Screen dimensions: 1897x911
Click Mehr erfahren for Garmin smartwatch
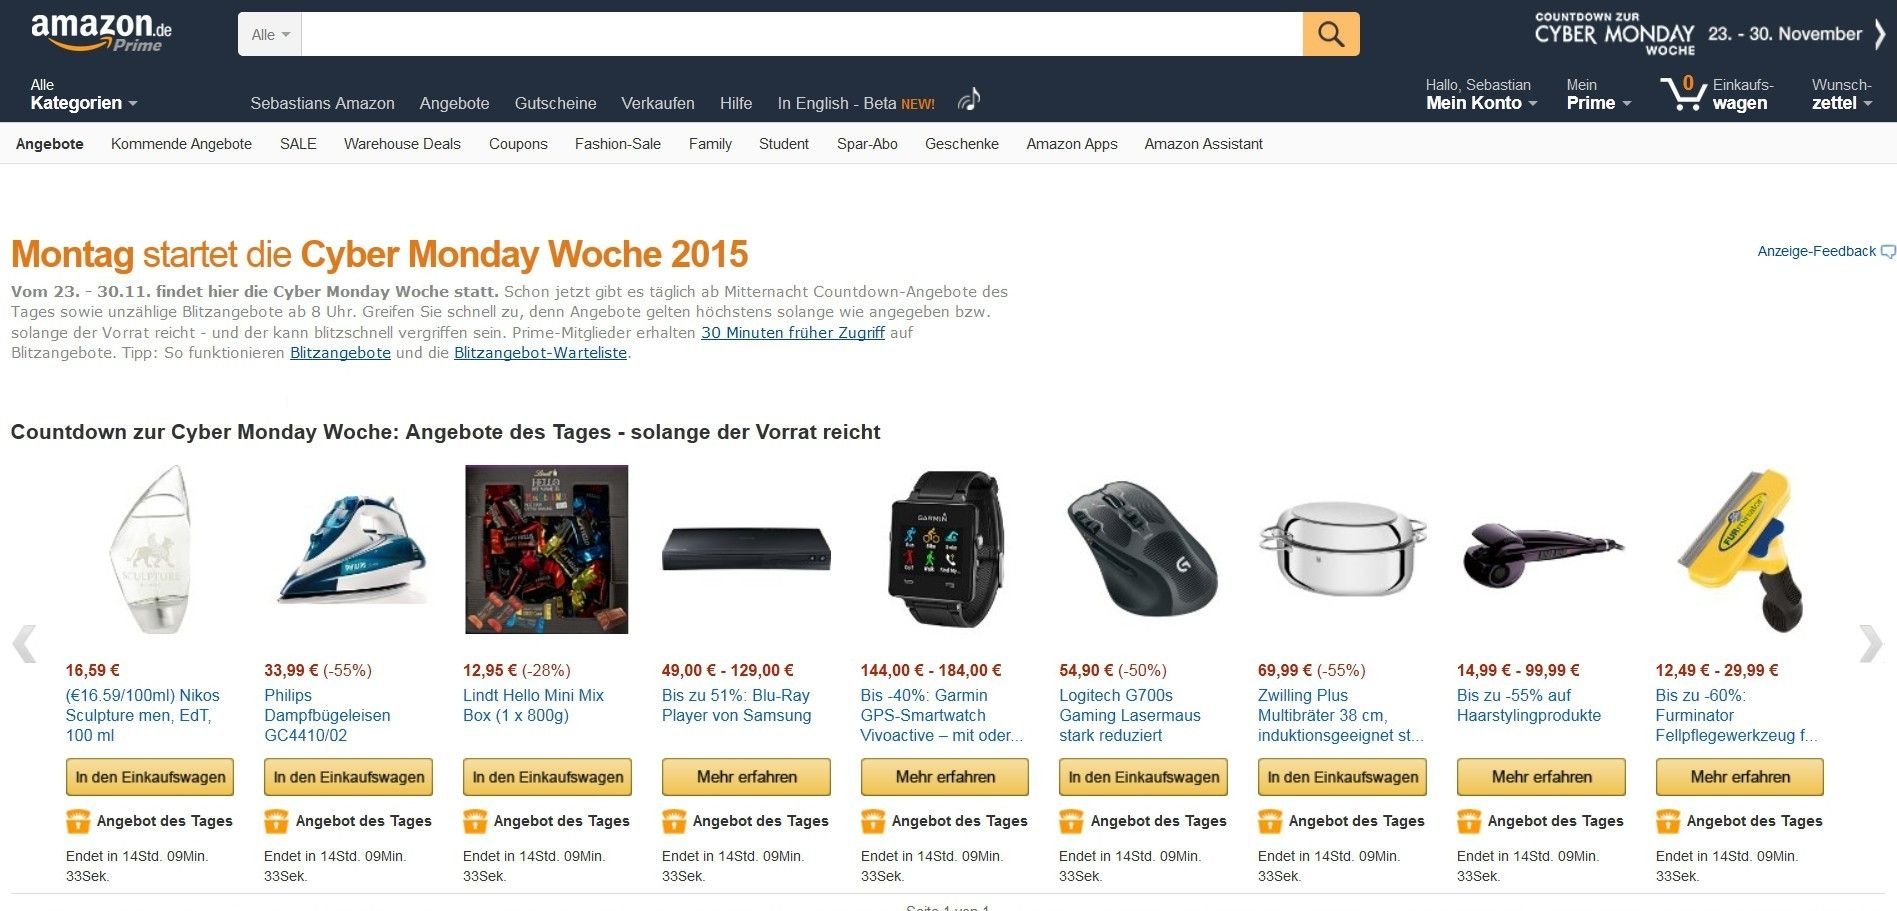point(945,777)
